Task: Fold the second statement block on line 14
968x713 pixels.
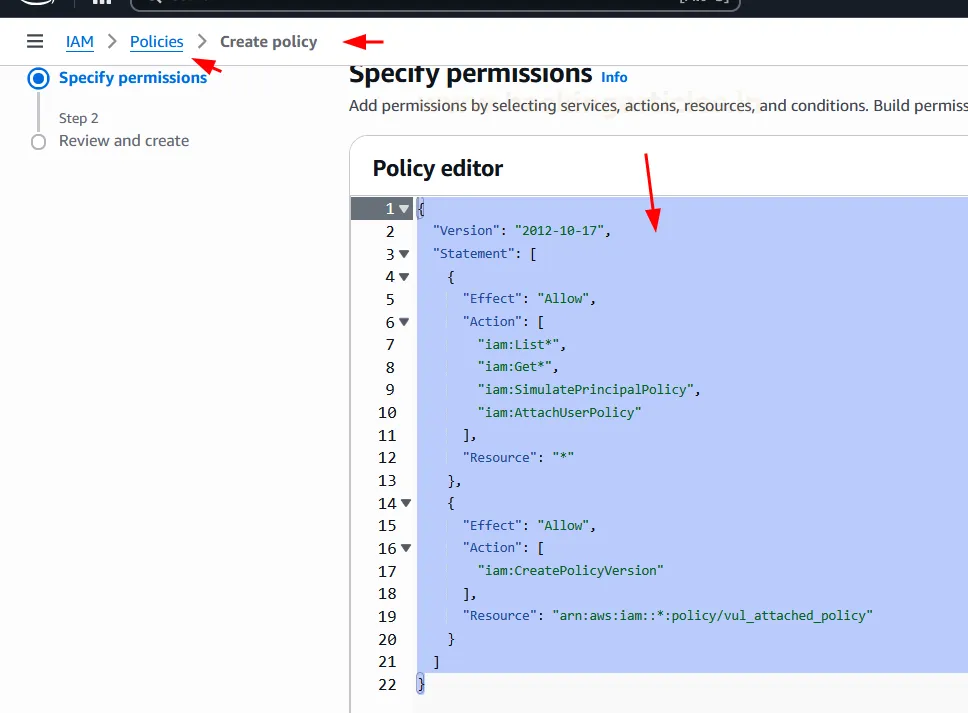Action: pyautogui.click(x=404, y=503)
